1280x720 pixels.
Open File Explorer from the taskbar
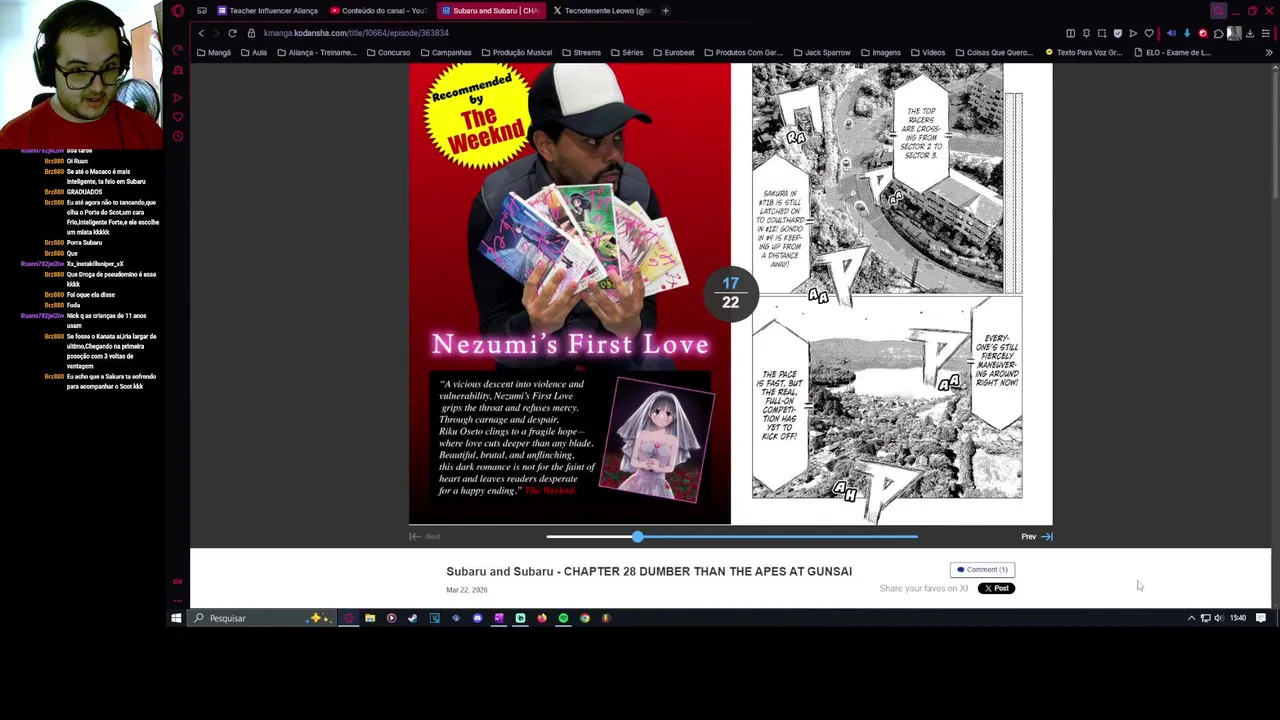pyautogui.click(x=370, y=618)
